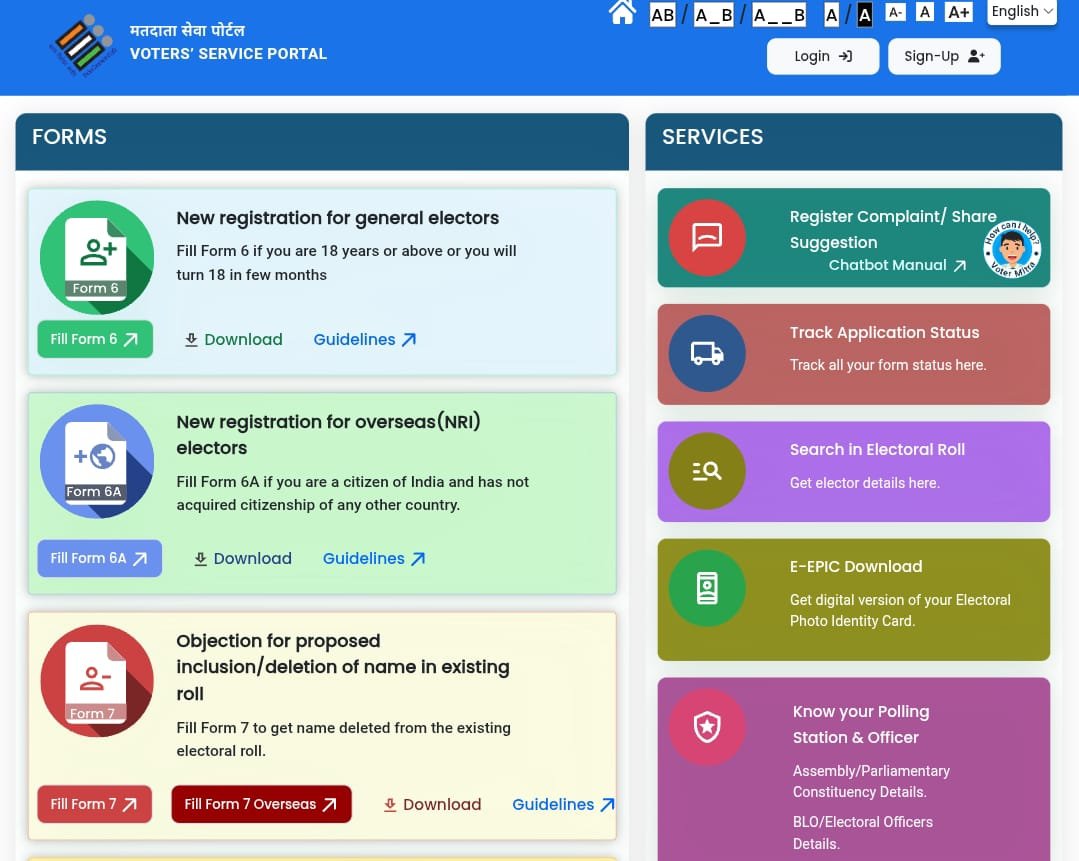Open the Chatbot Manual link
The image size is (1079, 861).
897,266
